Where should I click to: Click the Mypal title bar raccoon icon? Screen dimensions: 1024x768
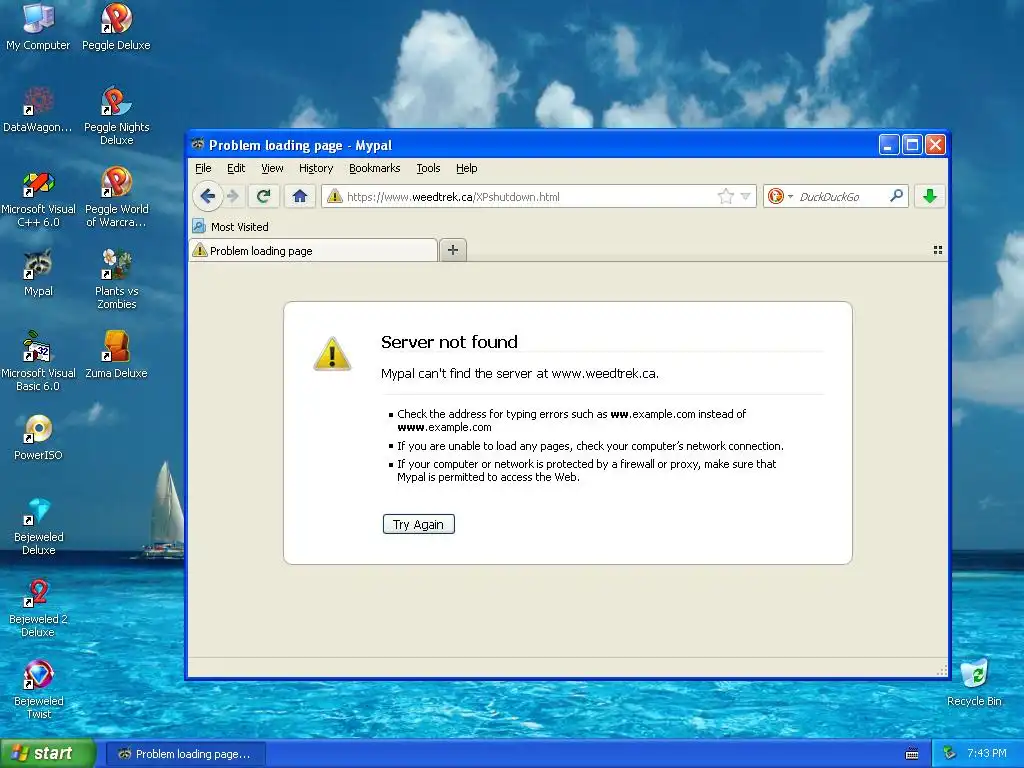pos(197,144)
